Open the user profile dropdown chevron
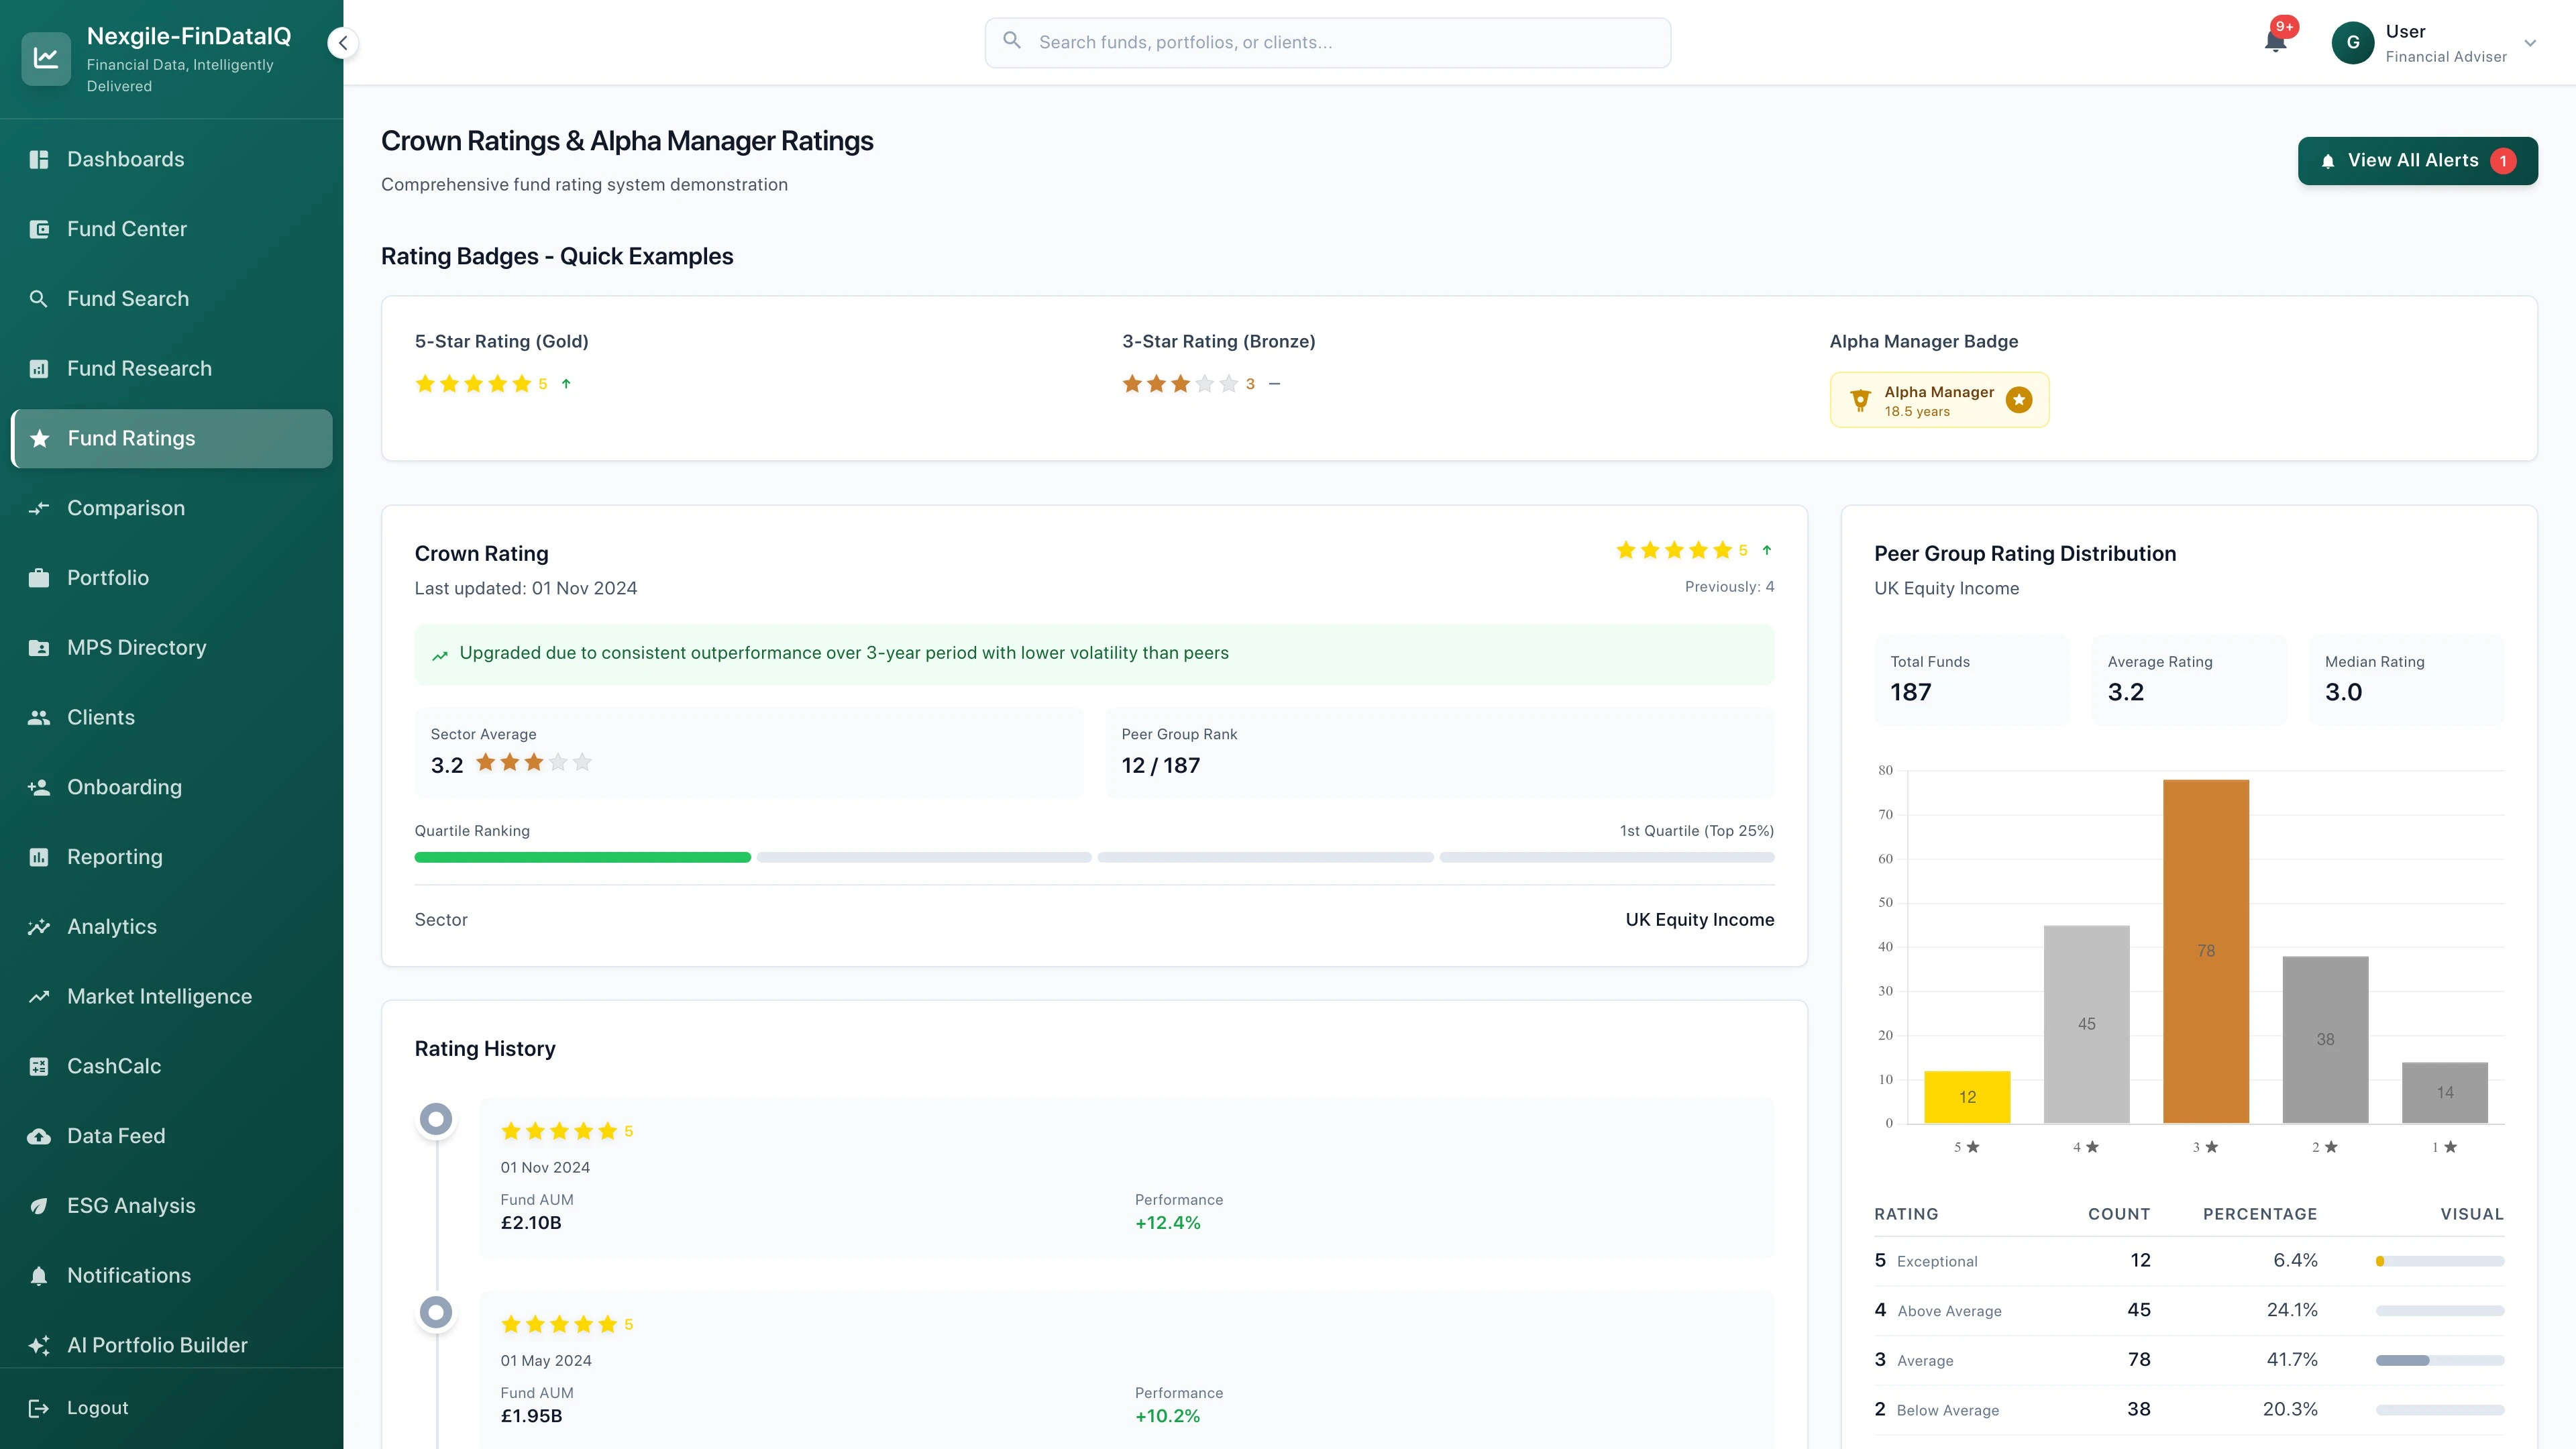 coord(2530,43)
